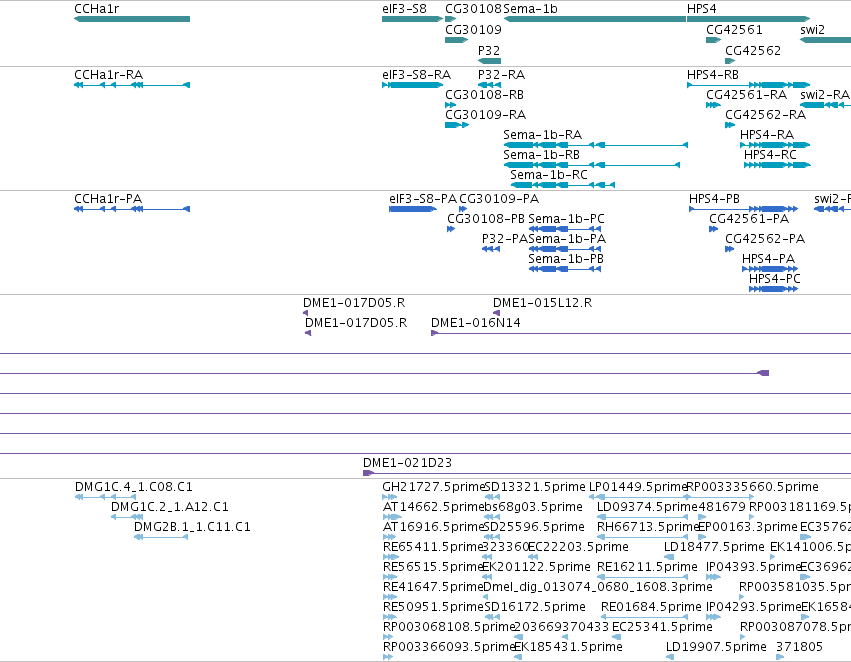Select EST DMG2B.1_1.C11.C1
Image resolution: width=851 pixels, height=662 pixels.
(x=193, y=527)
